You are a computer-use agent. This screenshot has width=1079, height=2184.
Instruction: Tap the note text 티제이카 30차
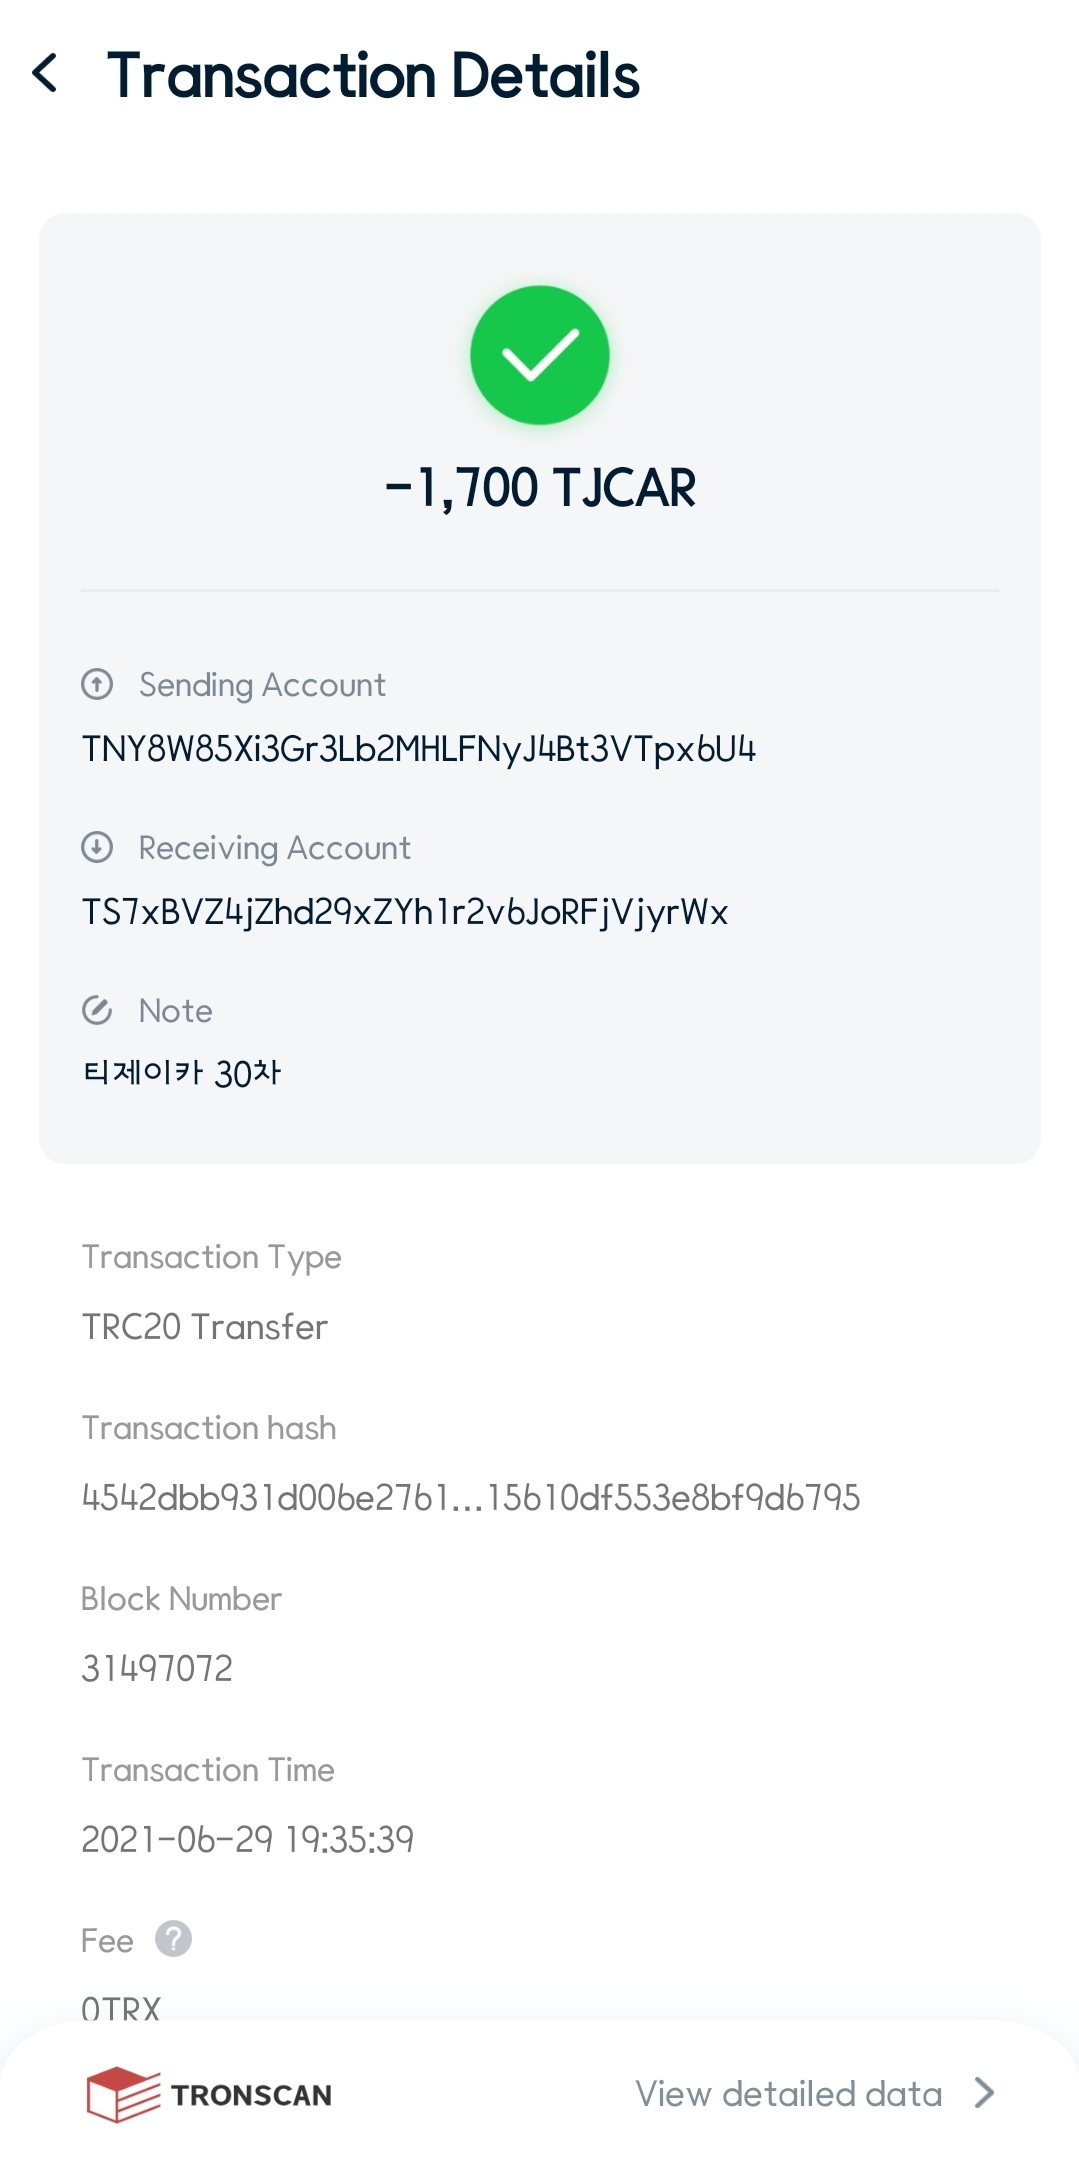coord(181,1074)
